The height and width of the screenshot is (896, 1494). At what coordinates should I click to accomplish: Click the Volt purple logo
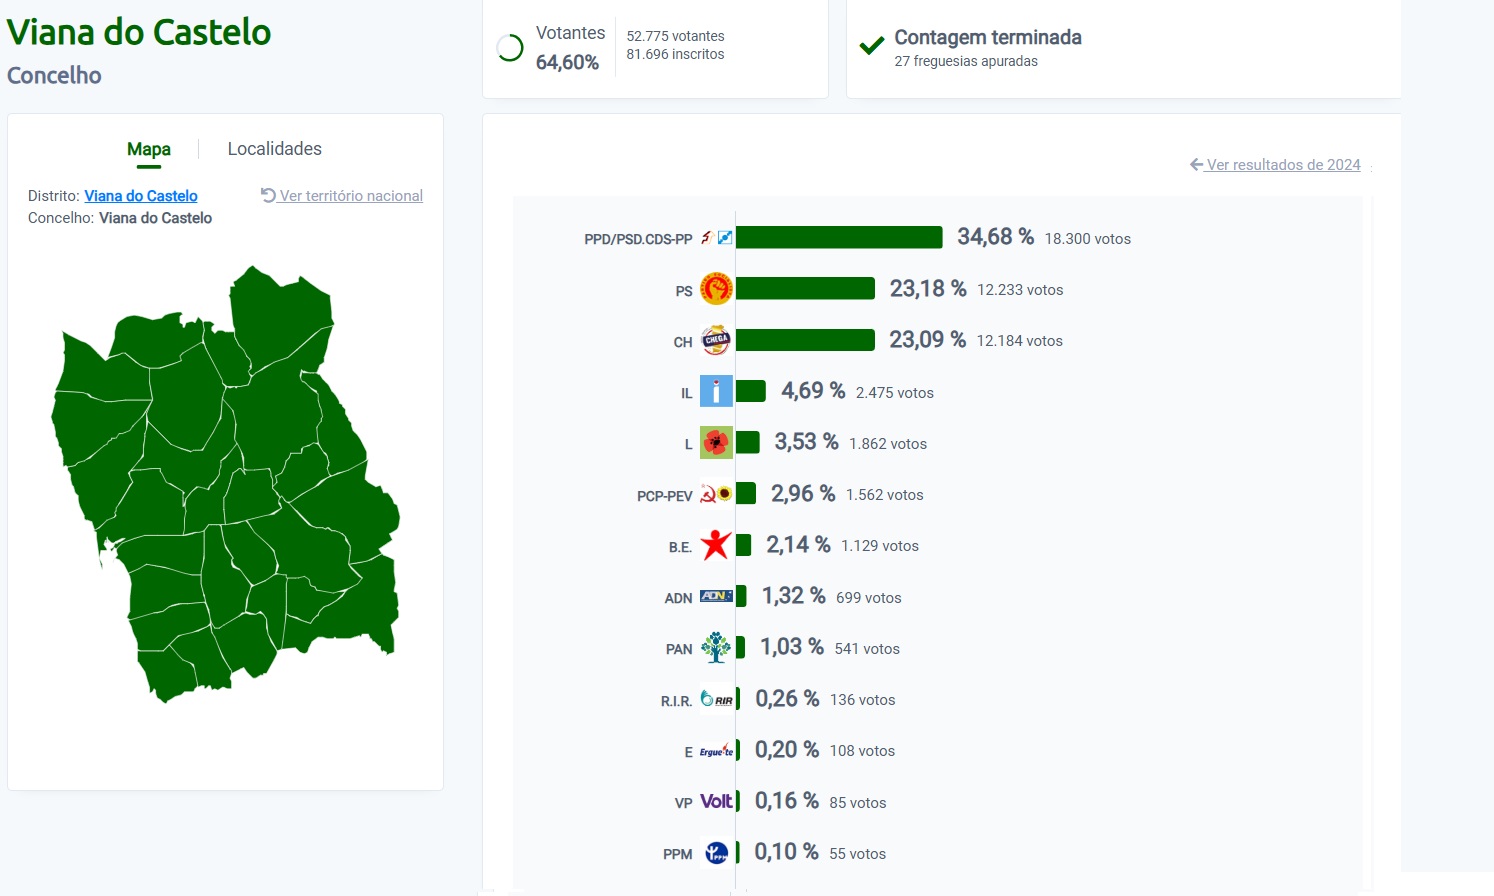[716, 801]
